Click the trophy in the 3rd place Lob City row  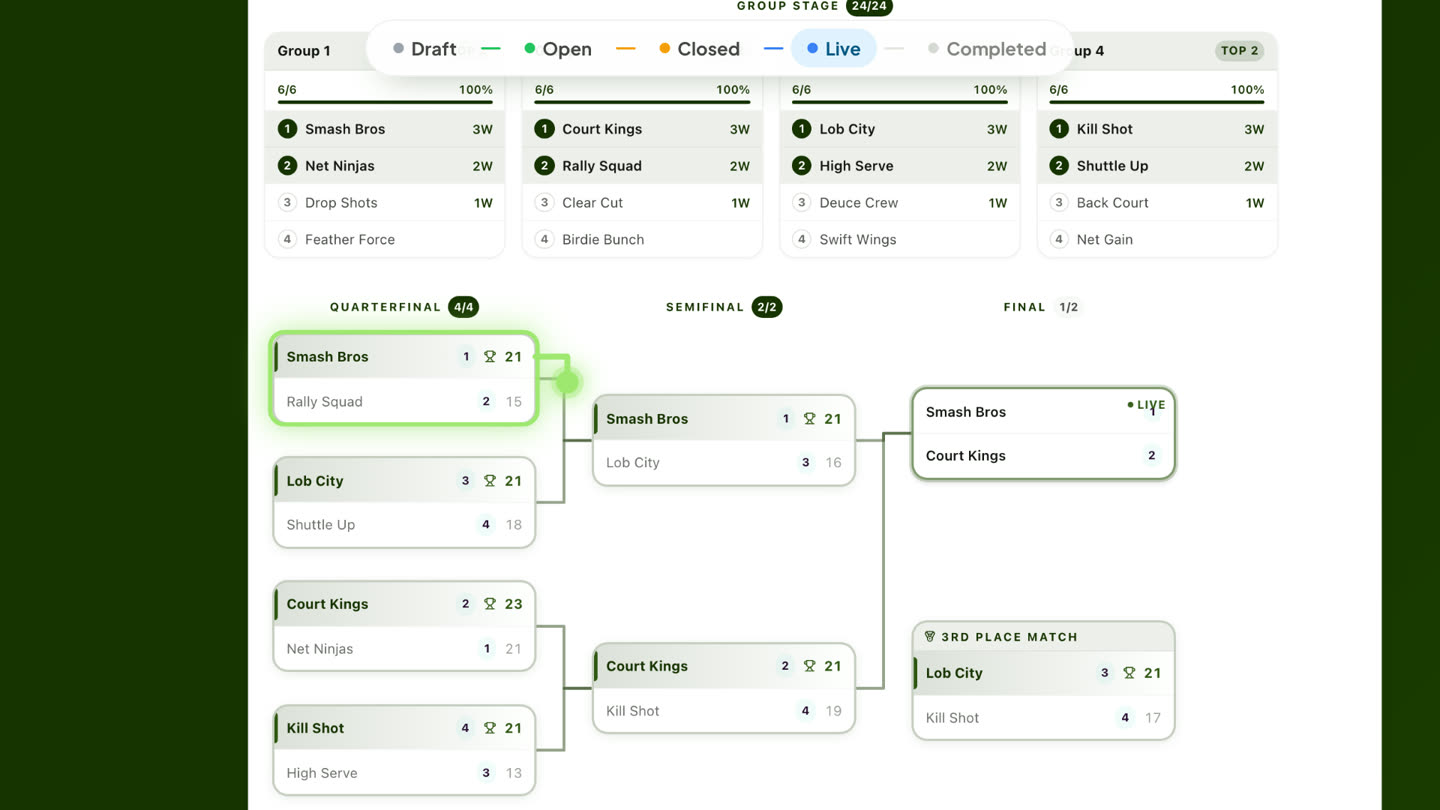tap(1129, 673)
